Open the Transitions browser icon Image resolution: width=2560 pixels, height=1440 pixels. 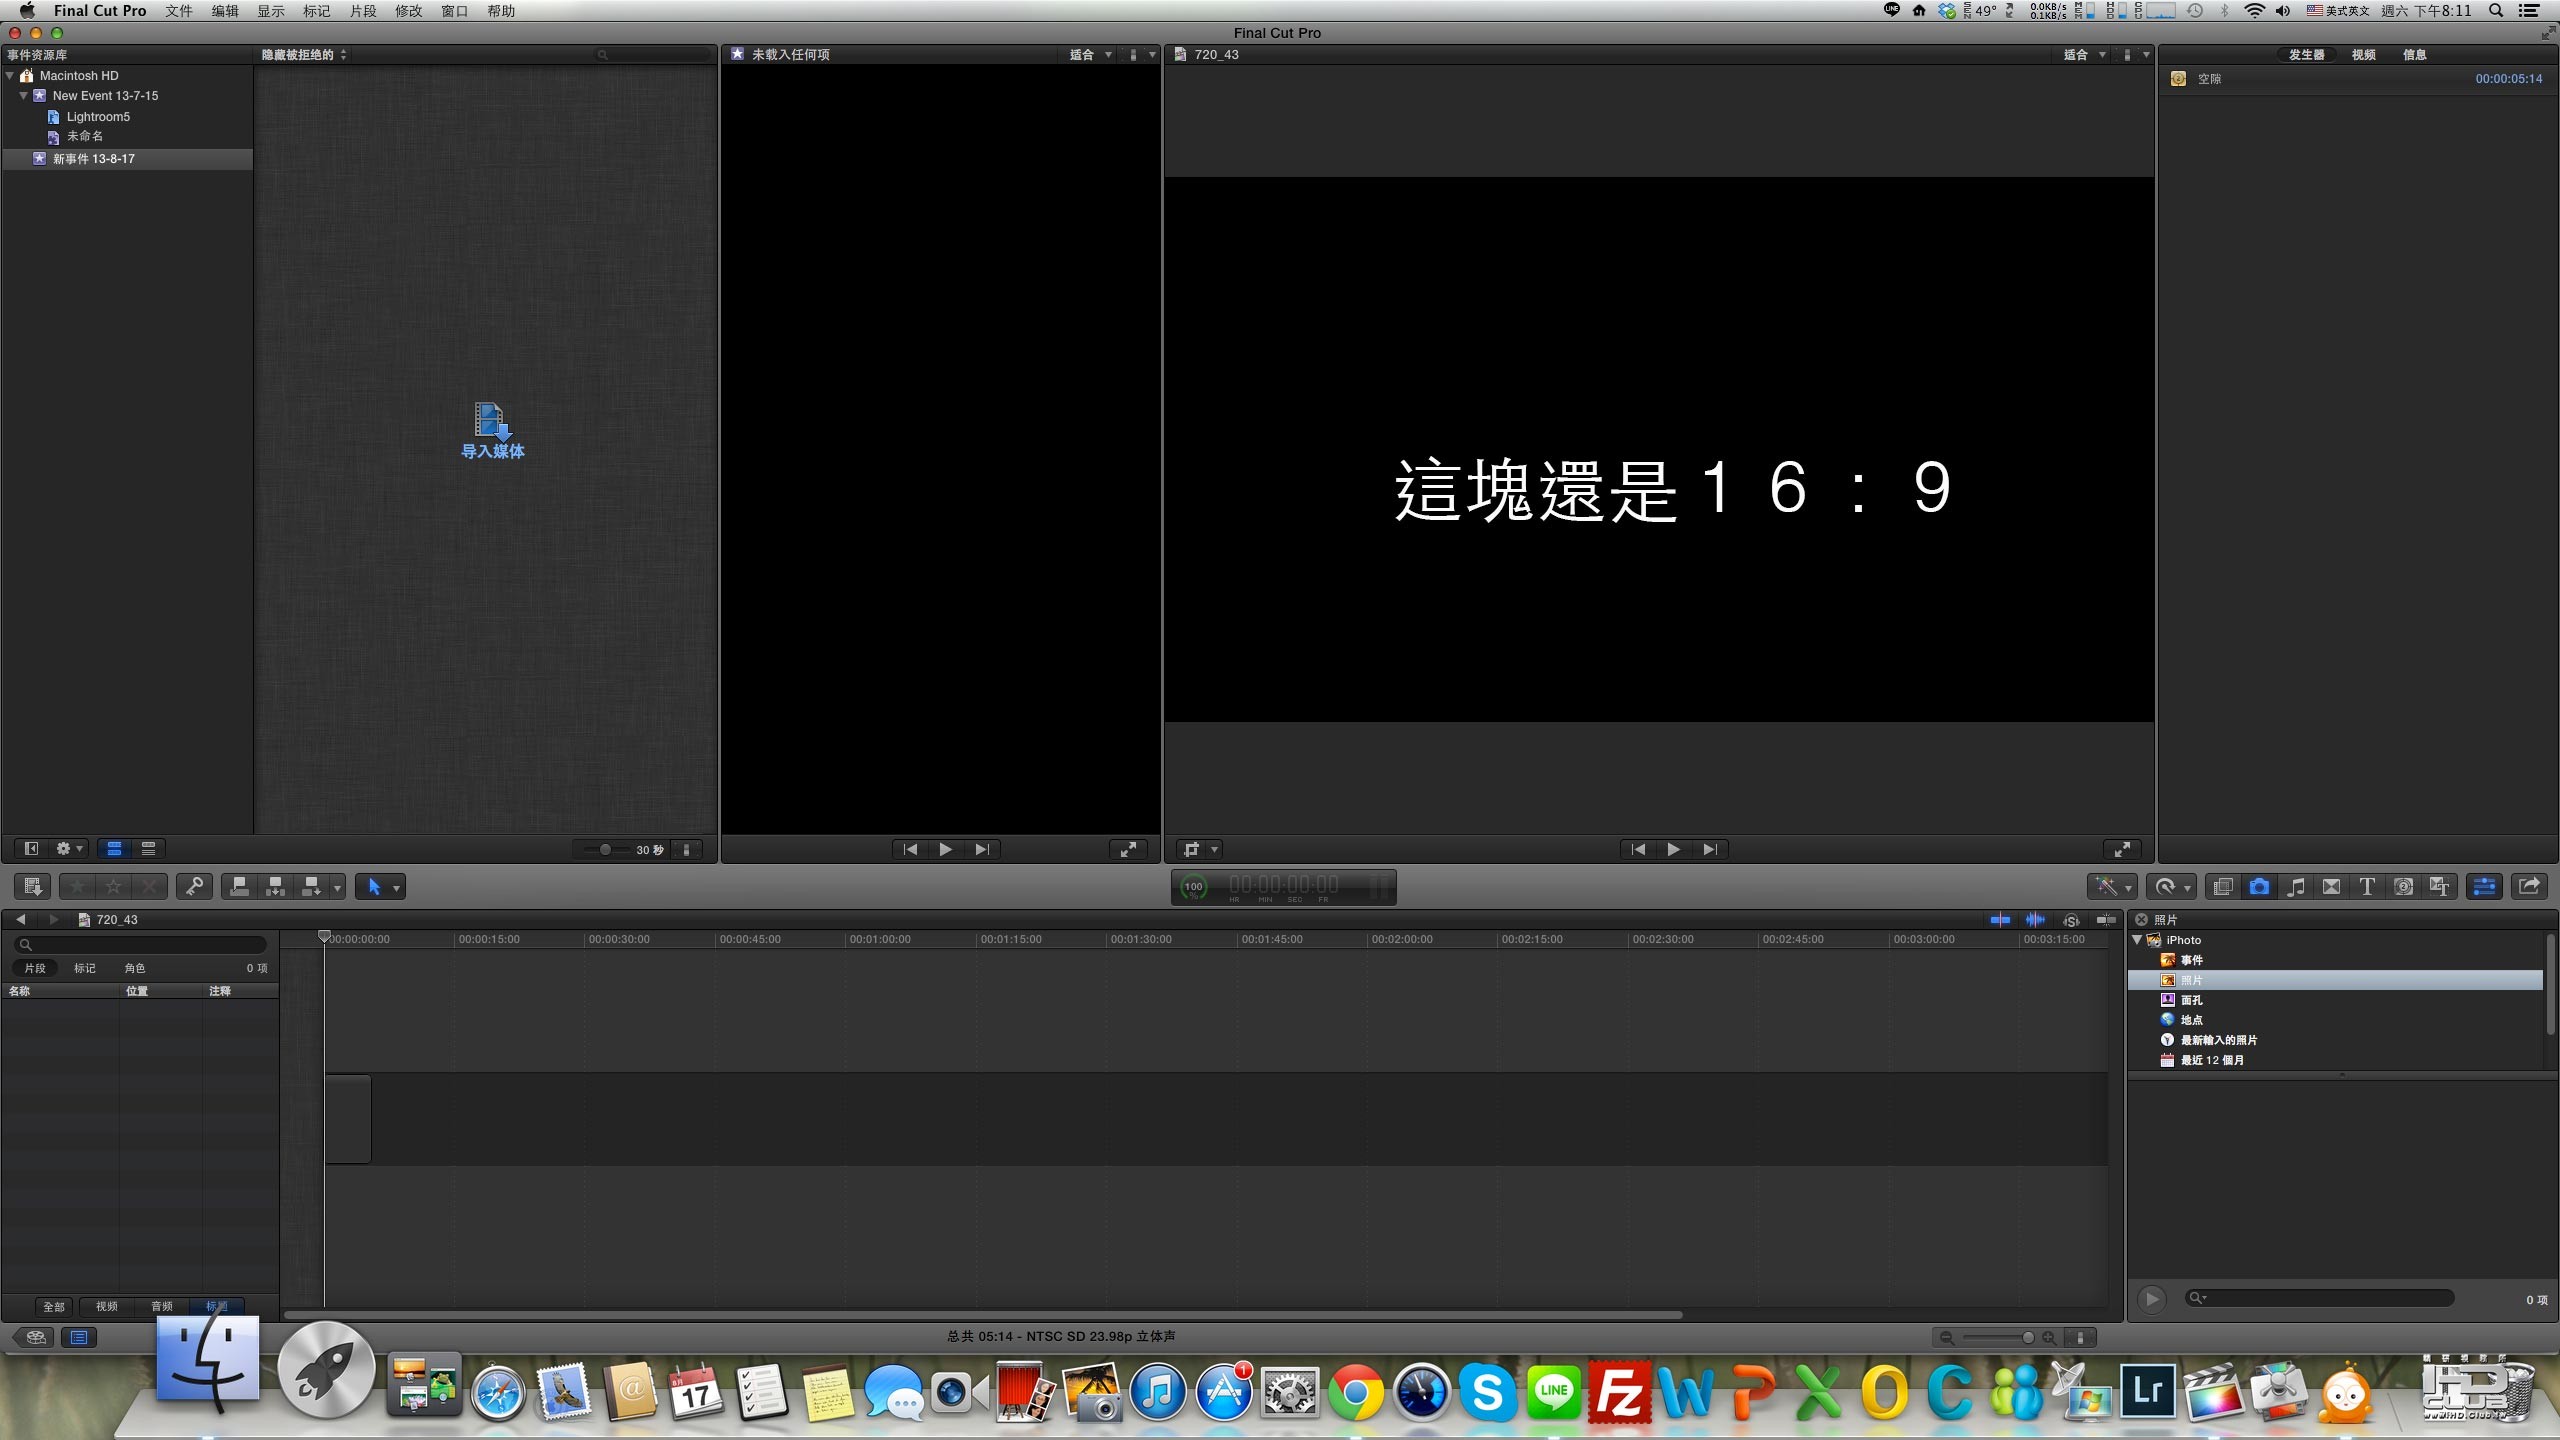(2331, 886)
